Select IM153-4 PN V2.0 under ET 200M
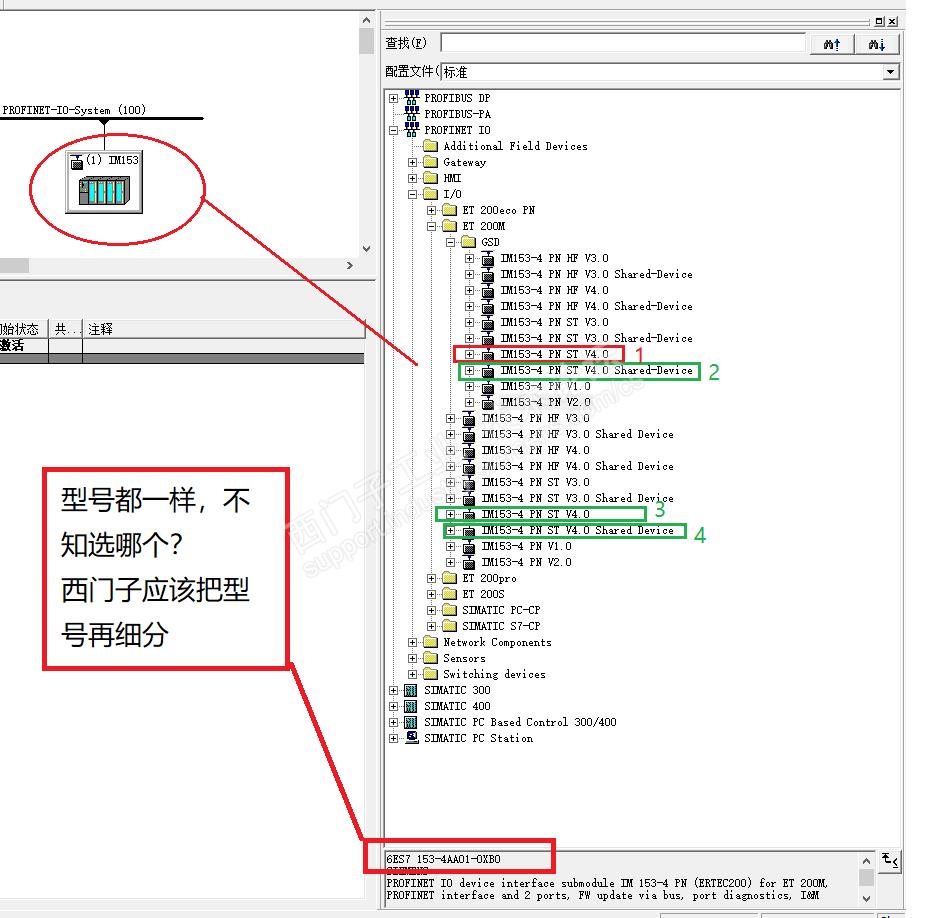The width and height of the screenshot is (927, 918). tap(527, 562)
